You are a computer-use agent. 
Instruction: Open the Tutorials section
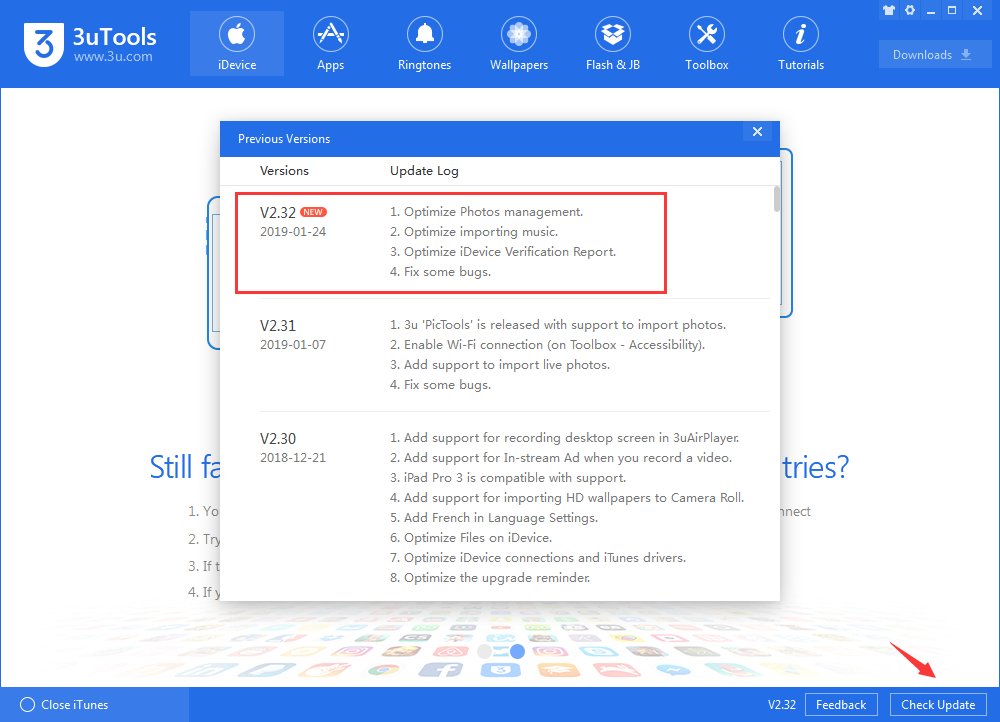tap(800, 43)
